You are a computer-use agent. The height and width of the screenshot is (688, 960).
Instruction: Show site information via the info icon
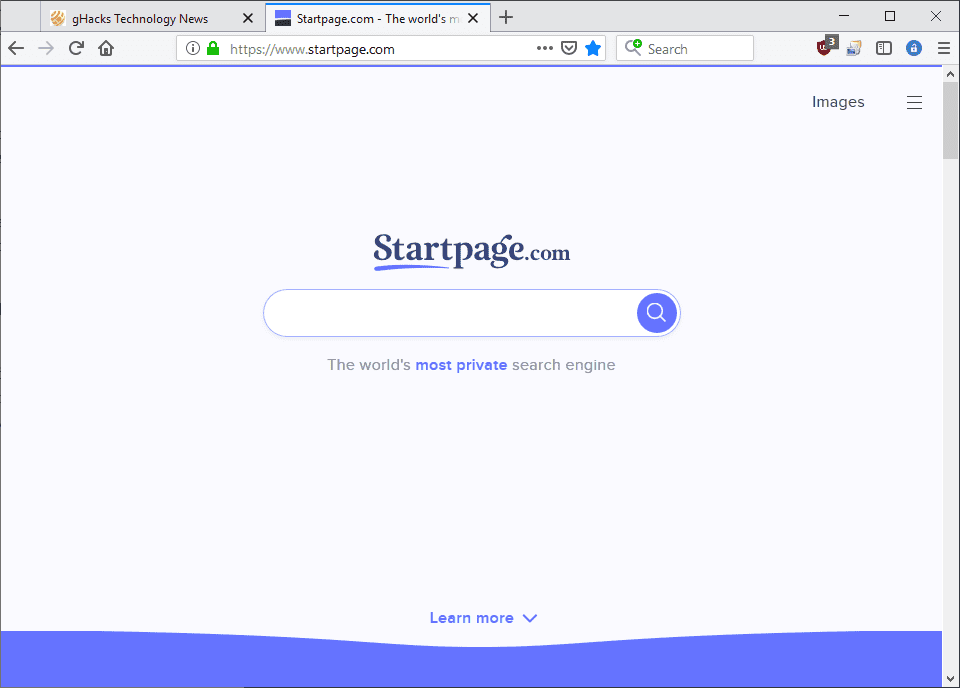click(193, 48)
